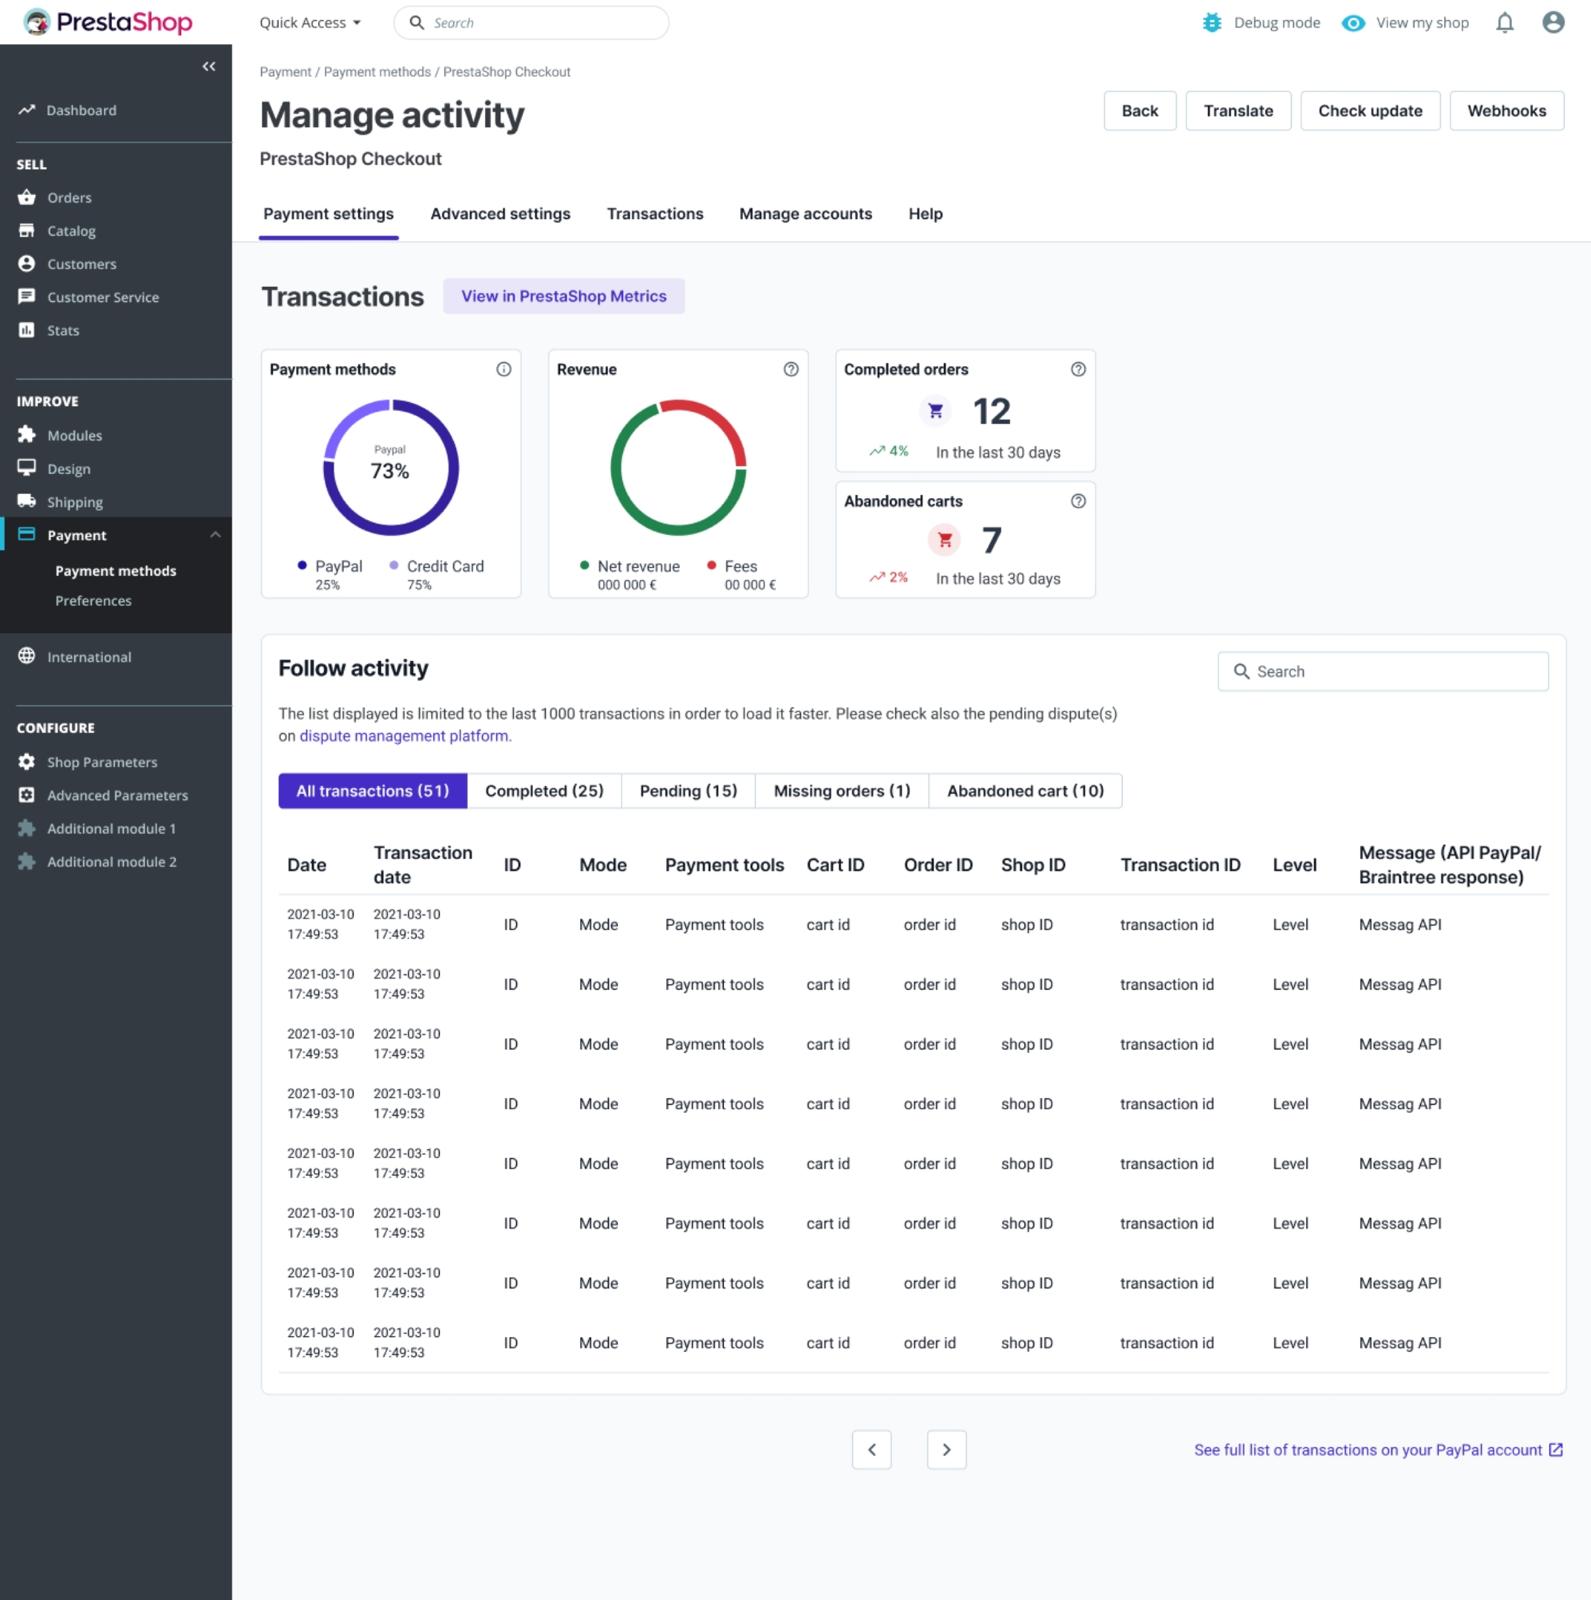Click the top Search field
This screenshot has width=1591, height=1600.
[x=531, y=22]
